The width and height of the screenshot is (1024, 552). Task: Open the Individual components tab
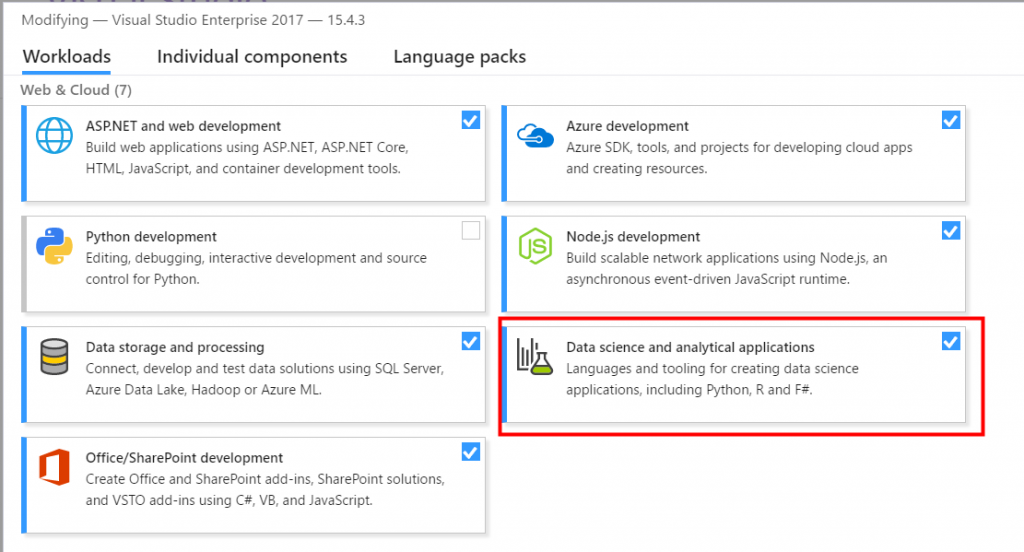coord(252,57)
